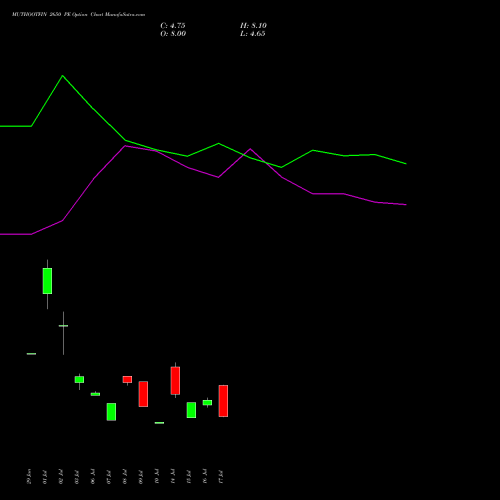Viewport: 500px width, 500px height.
Task: Click the green 07 Jul candlestick body
Action: tap(111, 412)
